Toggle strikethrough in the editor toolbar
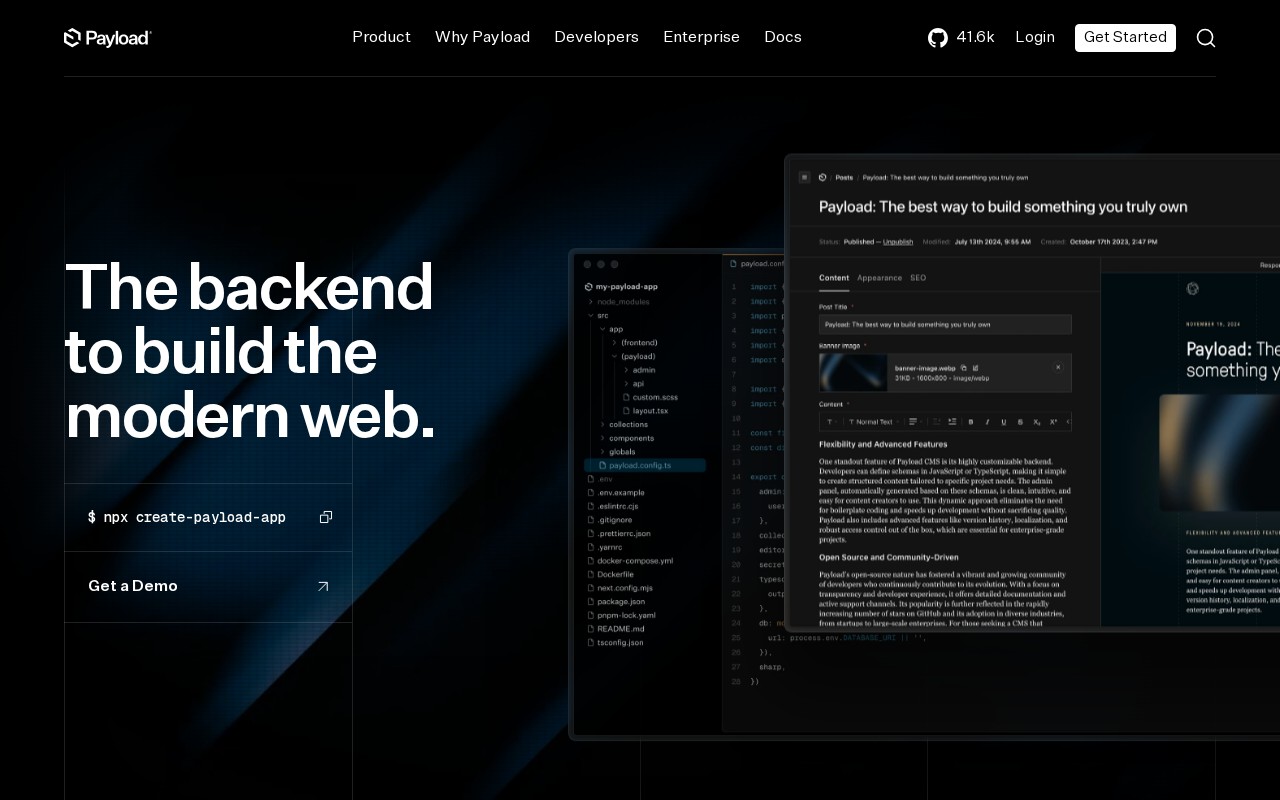 pos(1020,421)
